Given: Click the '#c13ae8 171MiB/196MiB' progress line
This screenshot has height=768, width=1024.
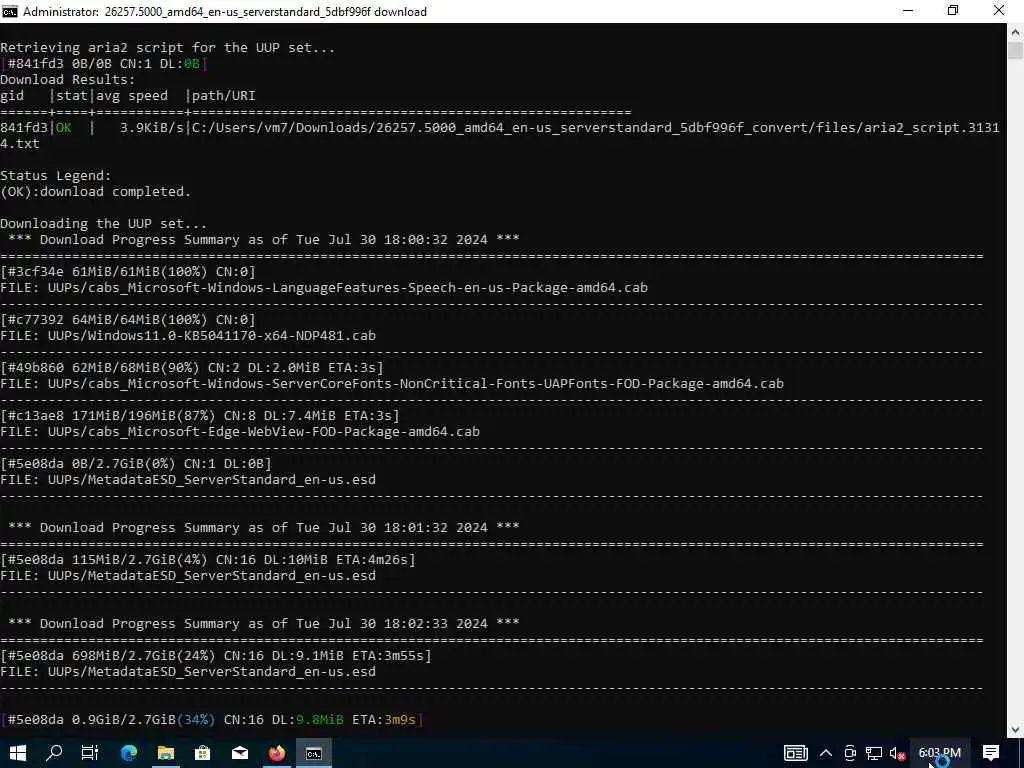Looking at the screenshot, I should click(200, 416).
